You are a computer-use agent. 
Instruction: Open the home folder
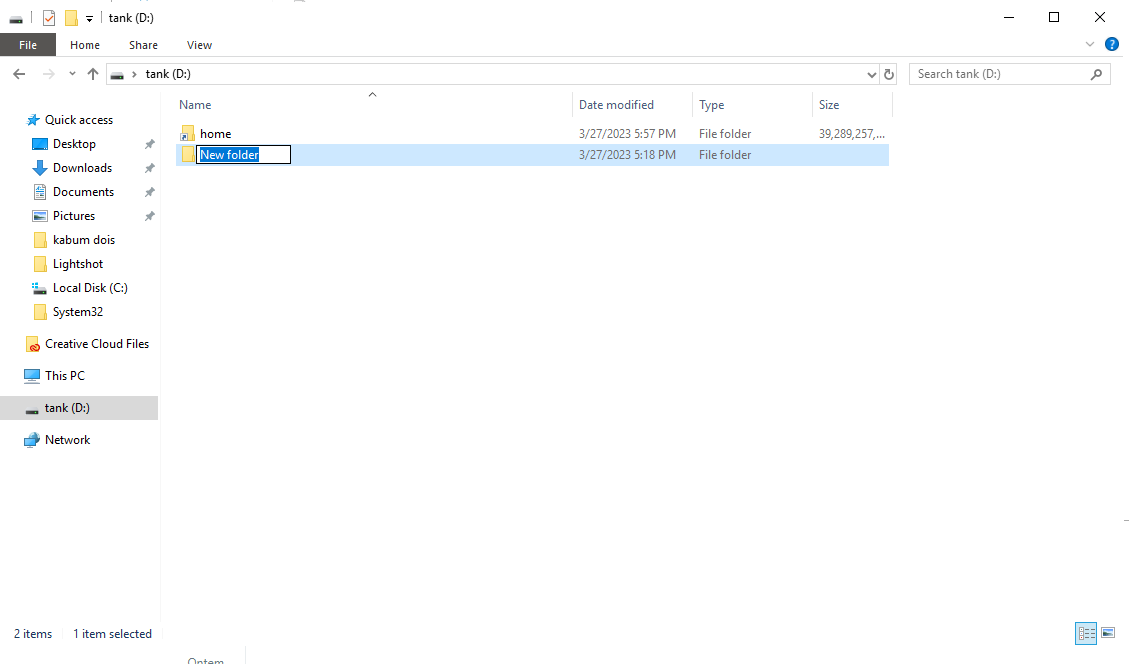[216, 133]
